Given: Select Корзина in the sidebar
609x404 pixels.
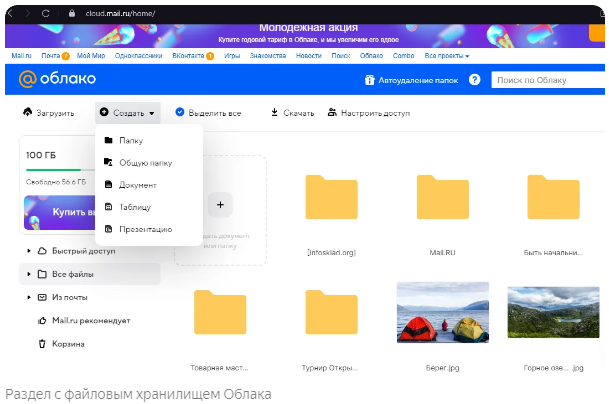Looking at the screenshot, I should point(68,344).
